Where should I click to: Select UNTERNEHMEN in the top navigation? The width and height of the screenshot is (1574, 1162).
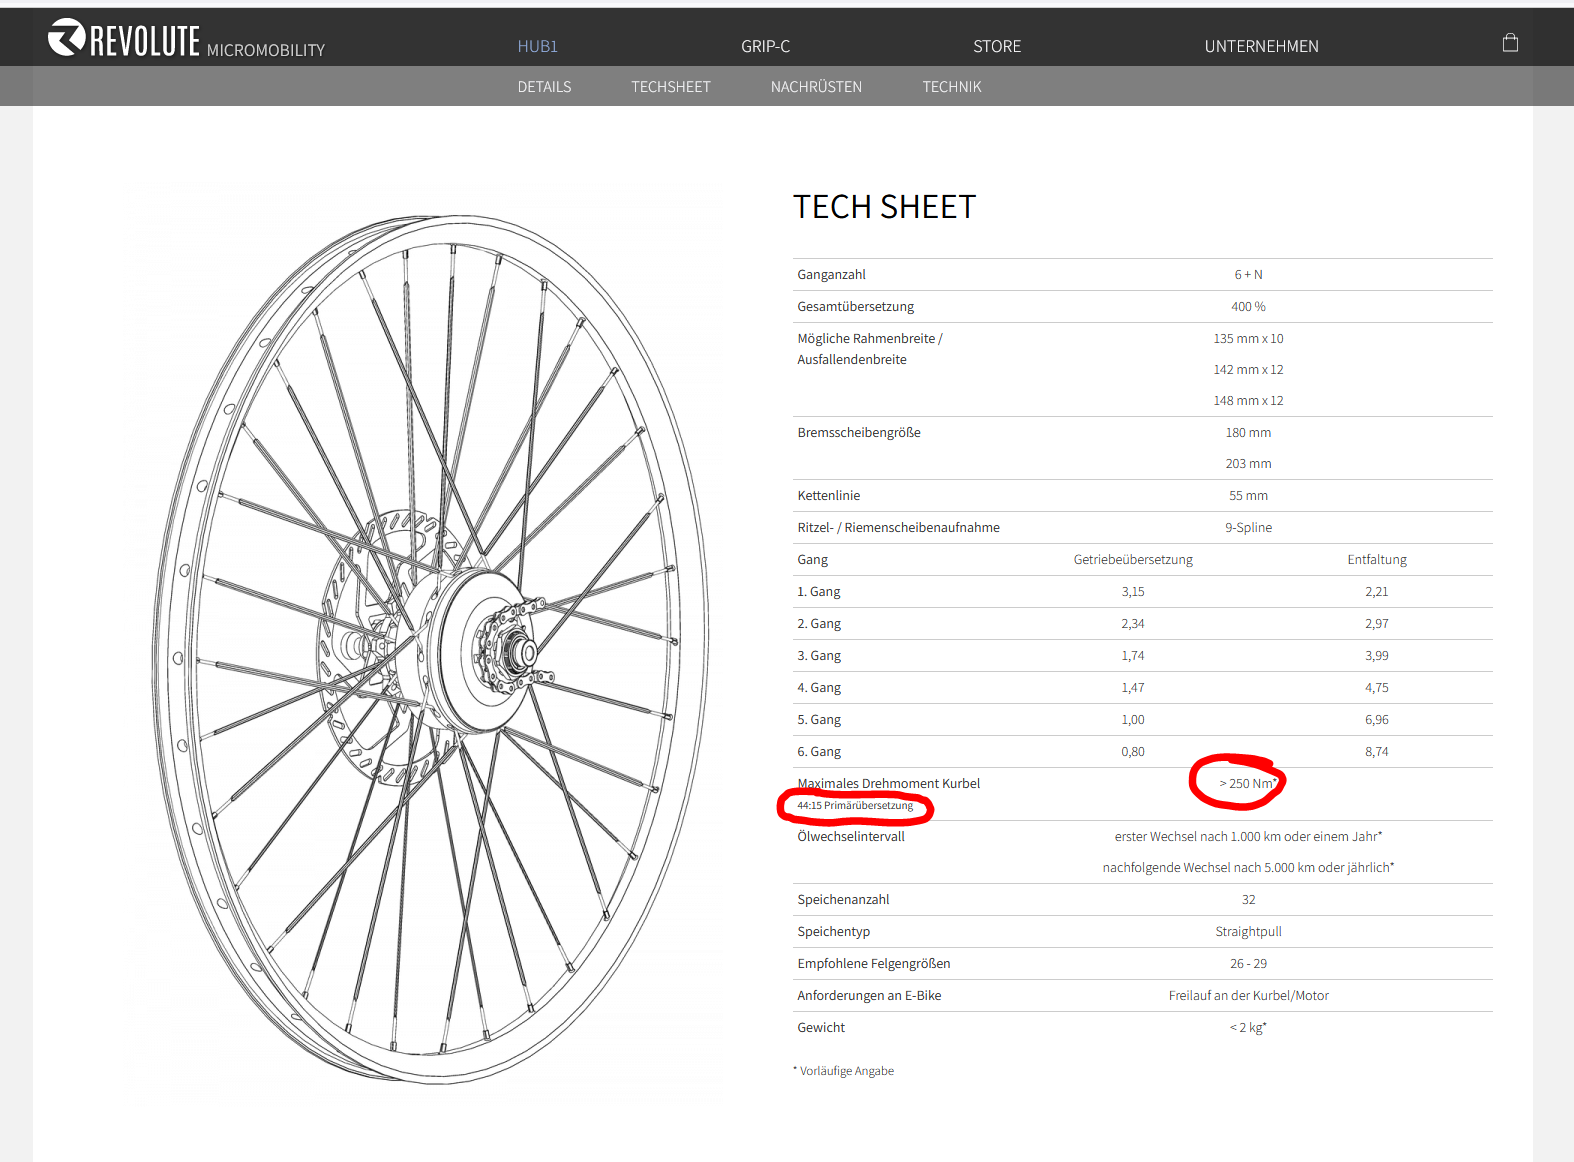pyautogui.click(x=1261, y=47)
